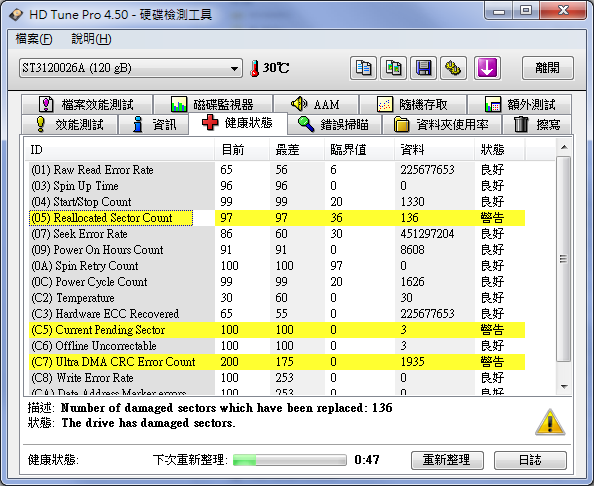Screen dimensions: 594x486
Task: Switch to the 擦寫 tab
Action: tap(537, 124)
